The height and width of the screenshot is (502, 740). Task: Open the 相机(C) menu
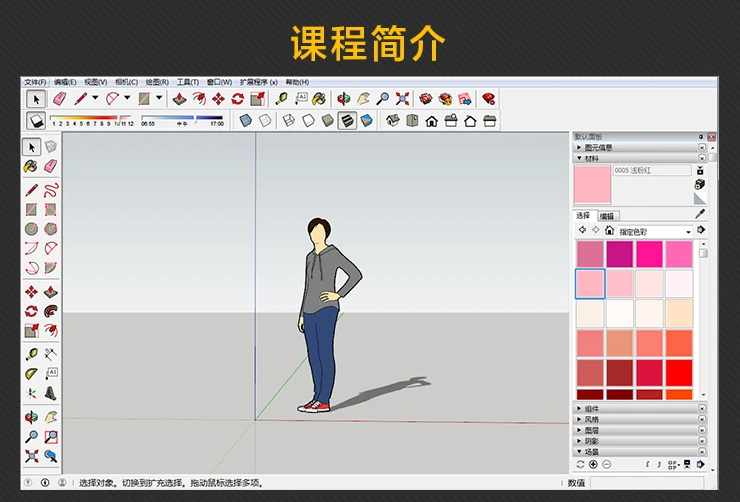[126, 82]
